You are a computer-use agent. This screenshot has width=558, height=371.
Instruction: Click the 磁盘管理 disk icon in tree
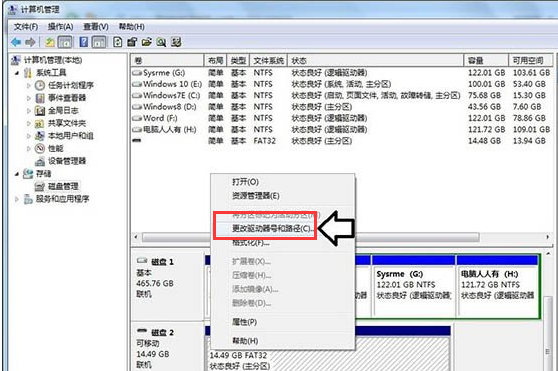[x=40, y=186]
